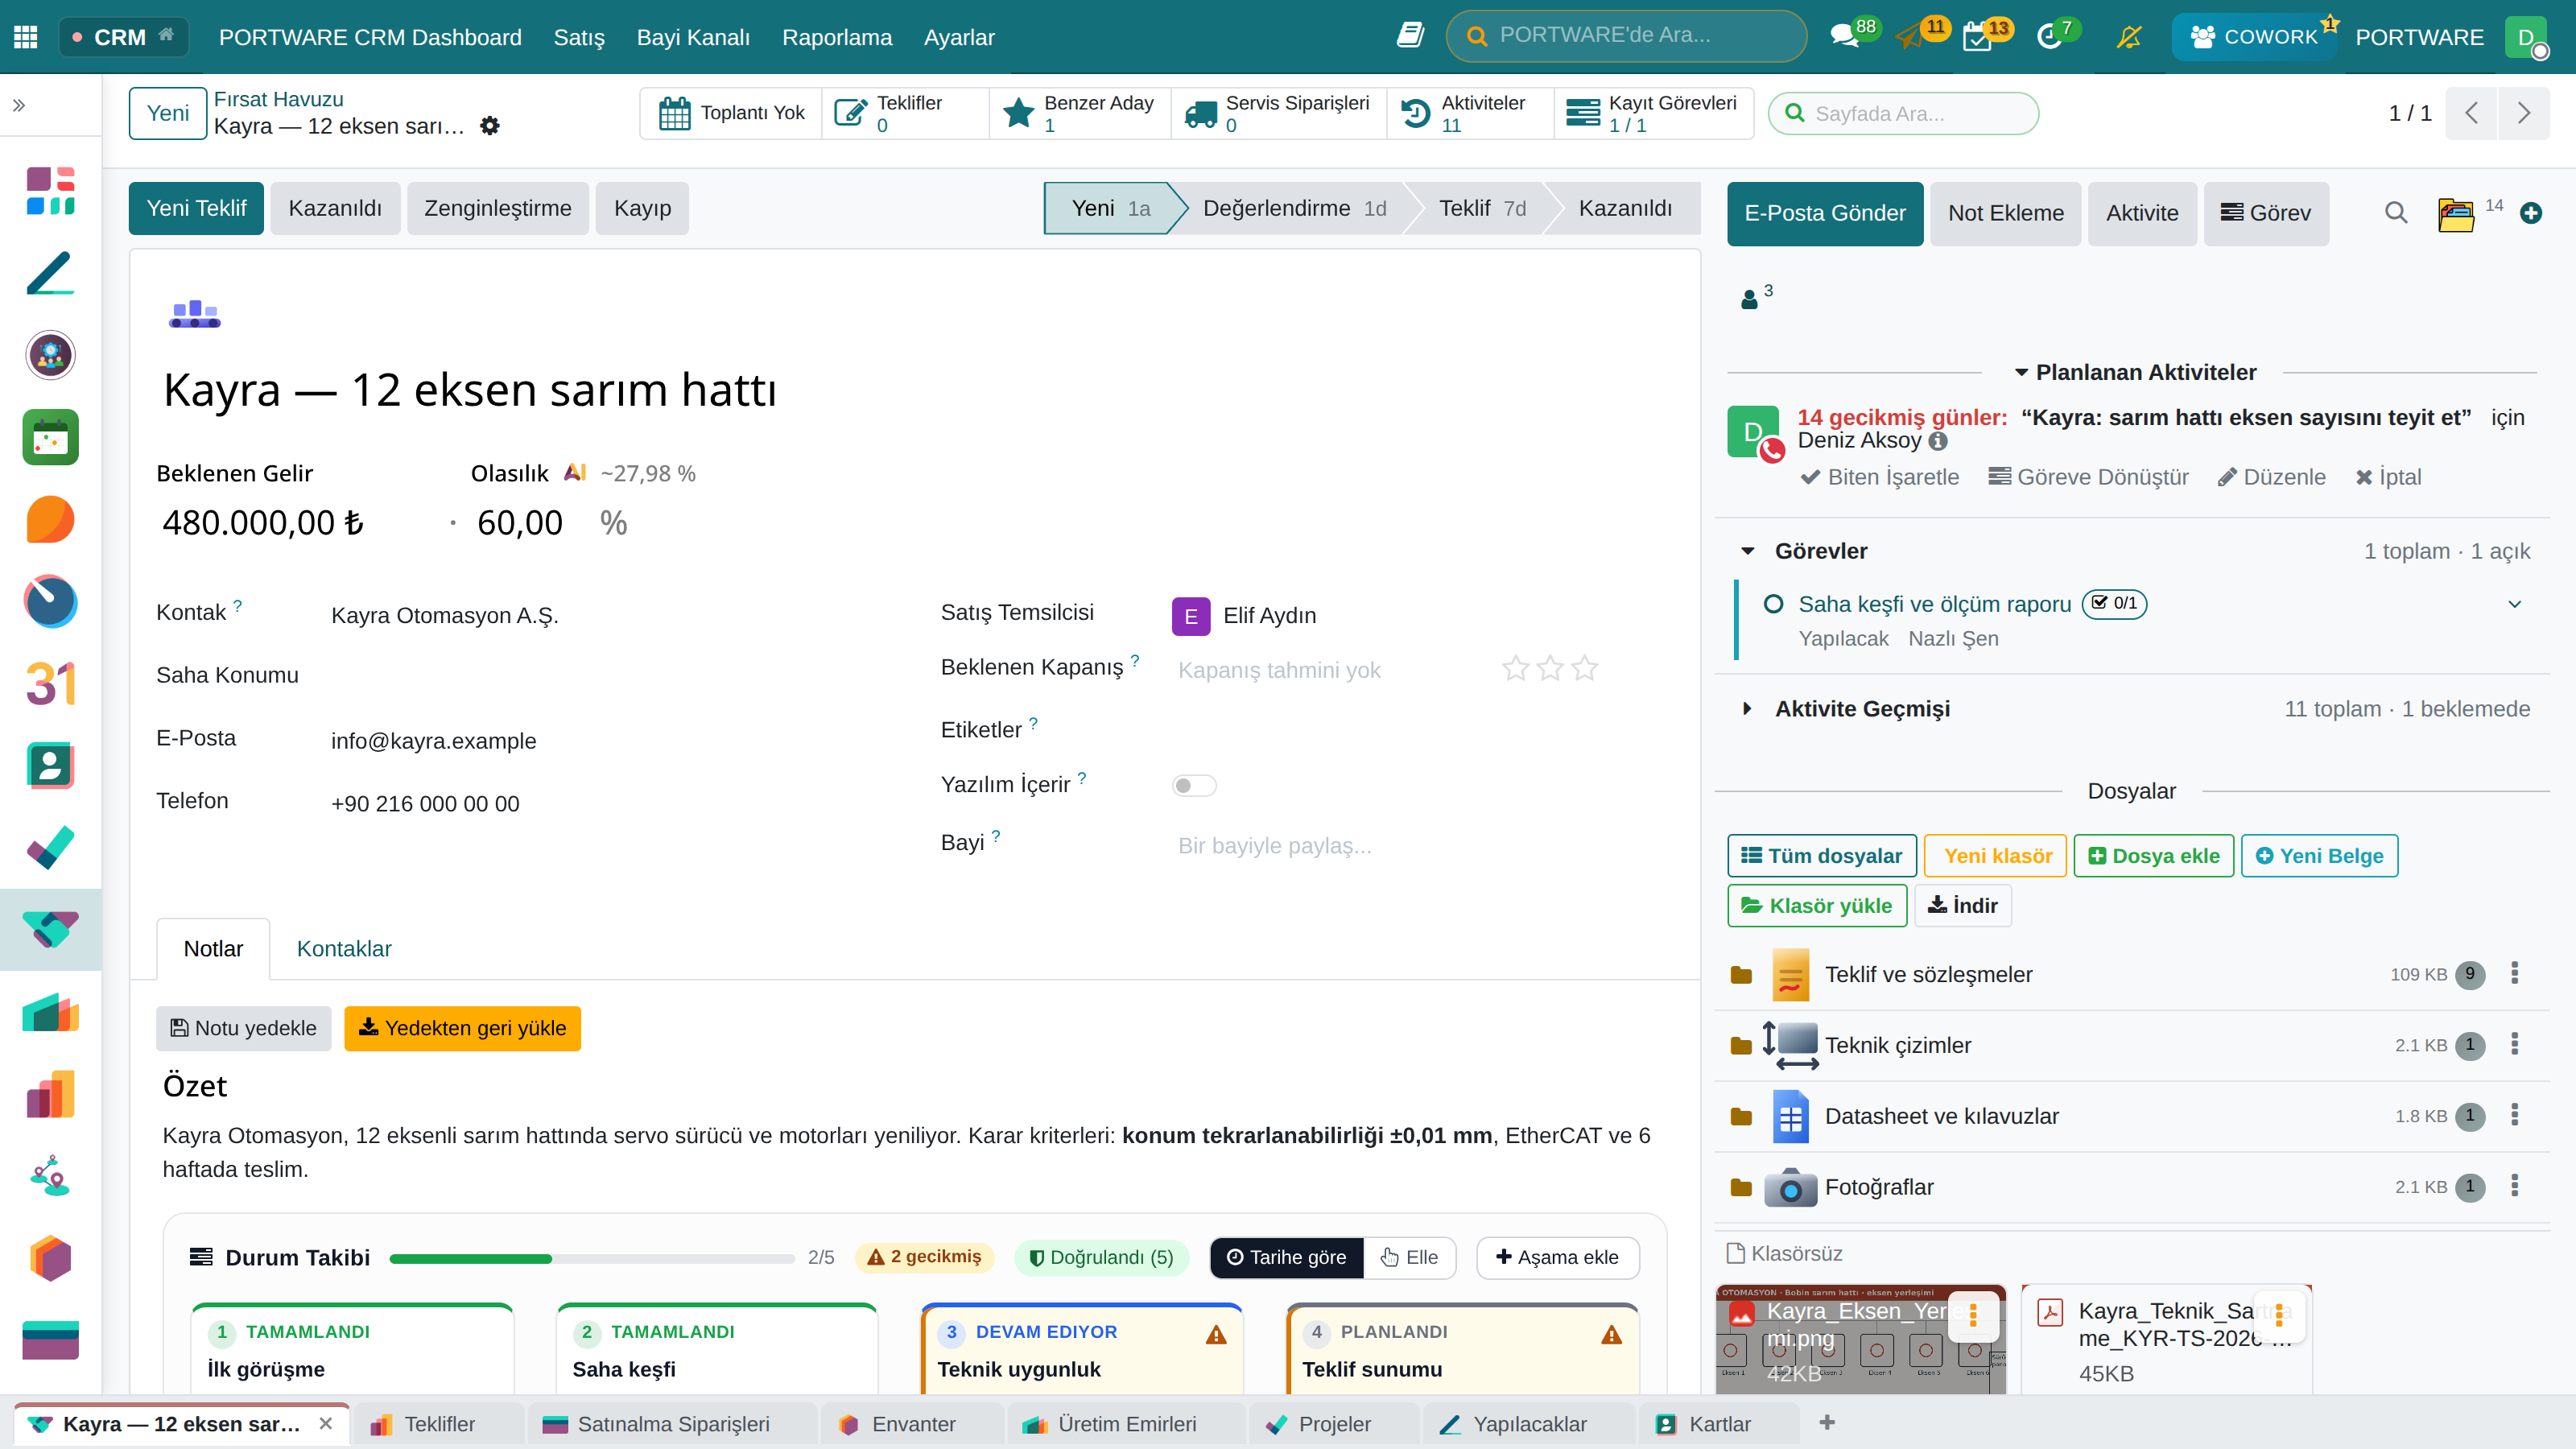The height and width of the screenshot is (1449, 2576).
Task: Switch Durum Takibi sorting to Tarihe göre
Action: click(x=1287, y=1257)
